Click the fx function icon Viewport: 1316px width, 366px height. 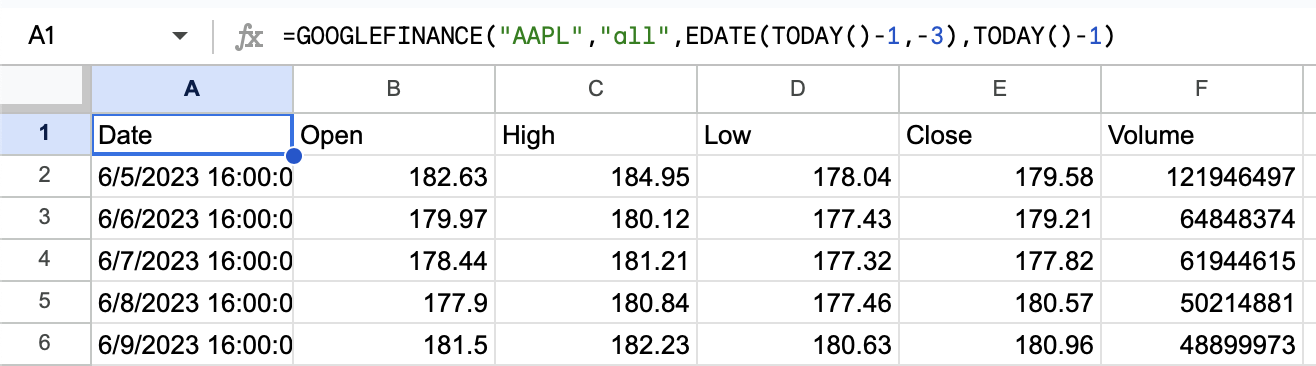click(248, 37)
